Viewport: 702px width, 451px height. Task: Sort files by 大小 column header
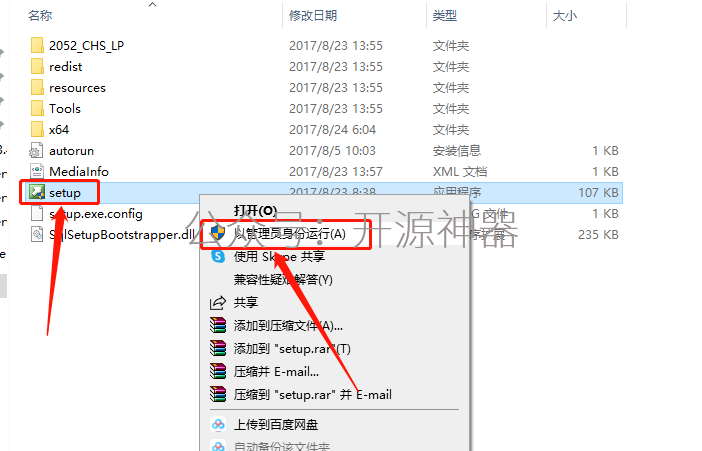coord(565,16)
